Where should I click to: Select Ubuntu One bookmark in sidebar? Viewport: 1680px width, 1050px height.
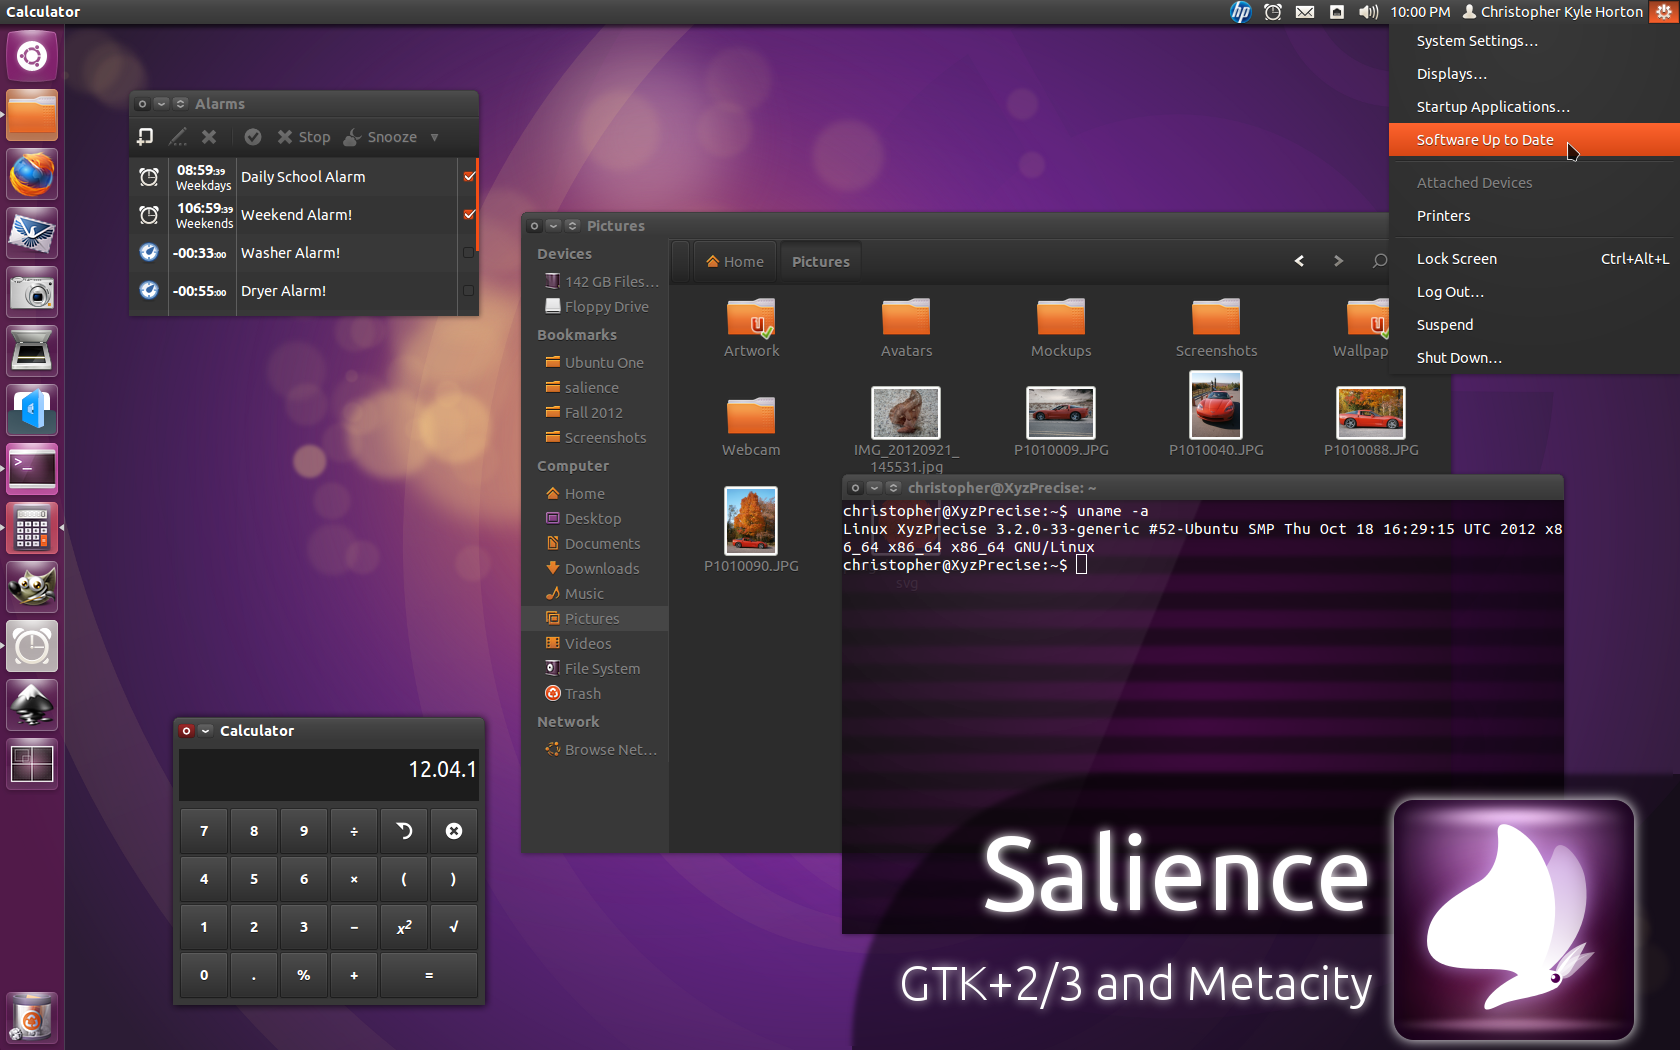tap(595, 362)
